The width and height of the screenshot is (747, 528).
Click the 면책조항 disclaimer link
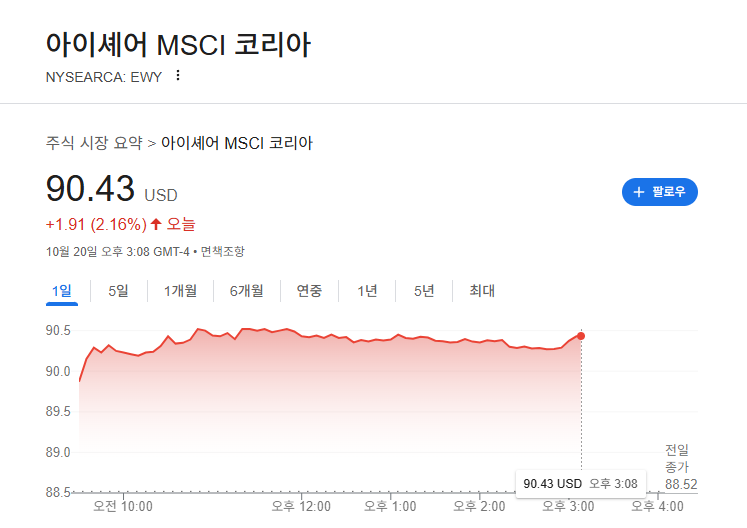pyautogui.click(x=222, y=252)
